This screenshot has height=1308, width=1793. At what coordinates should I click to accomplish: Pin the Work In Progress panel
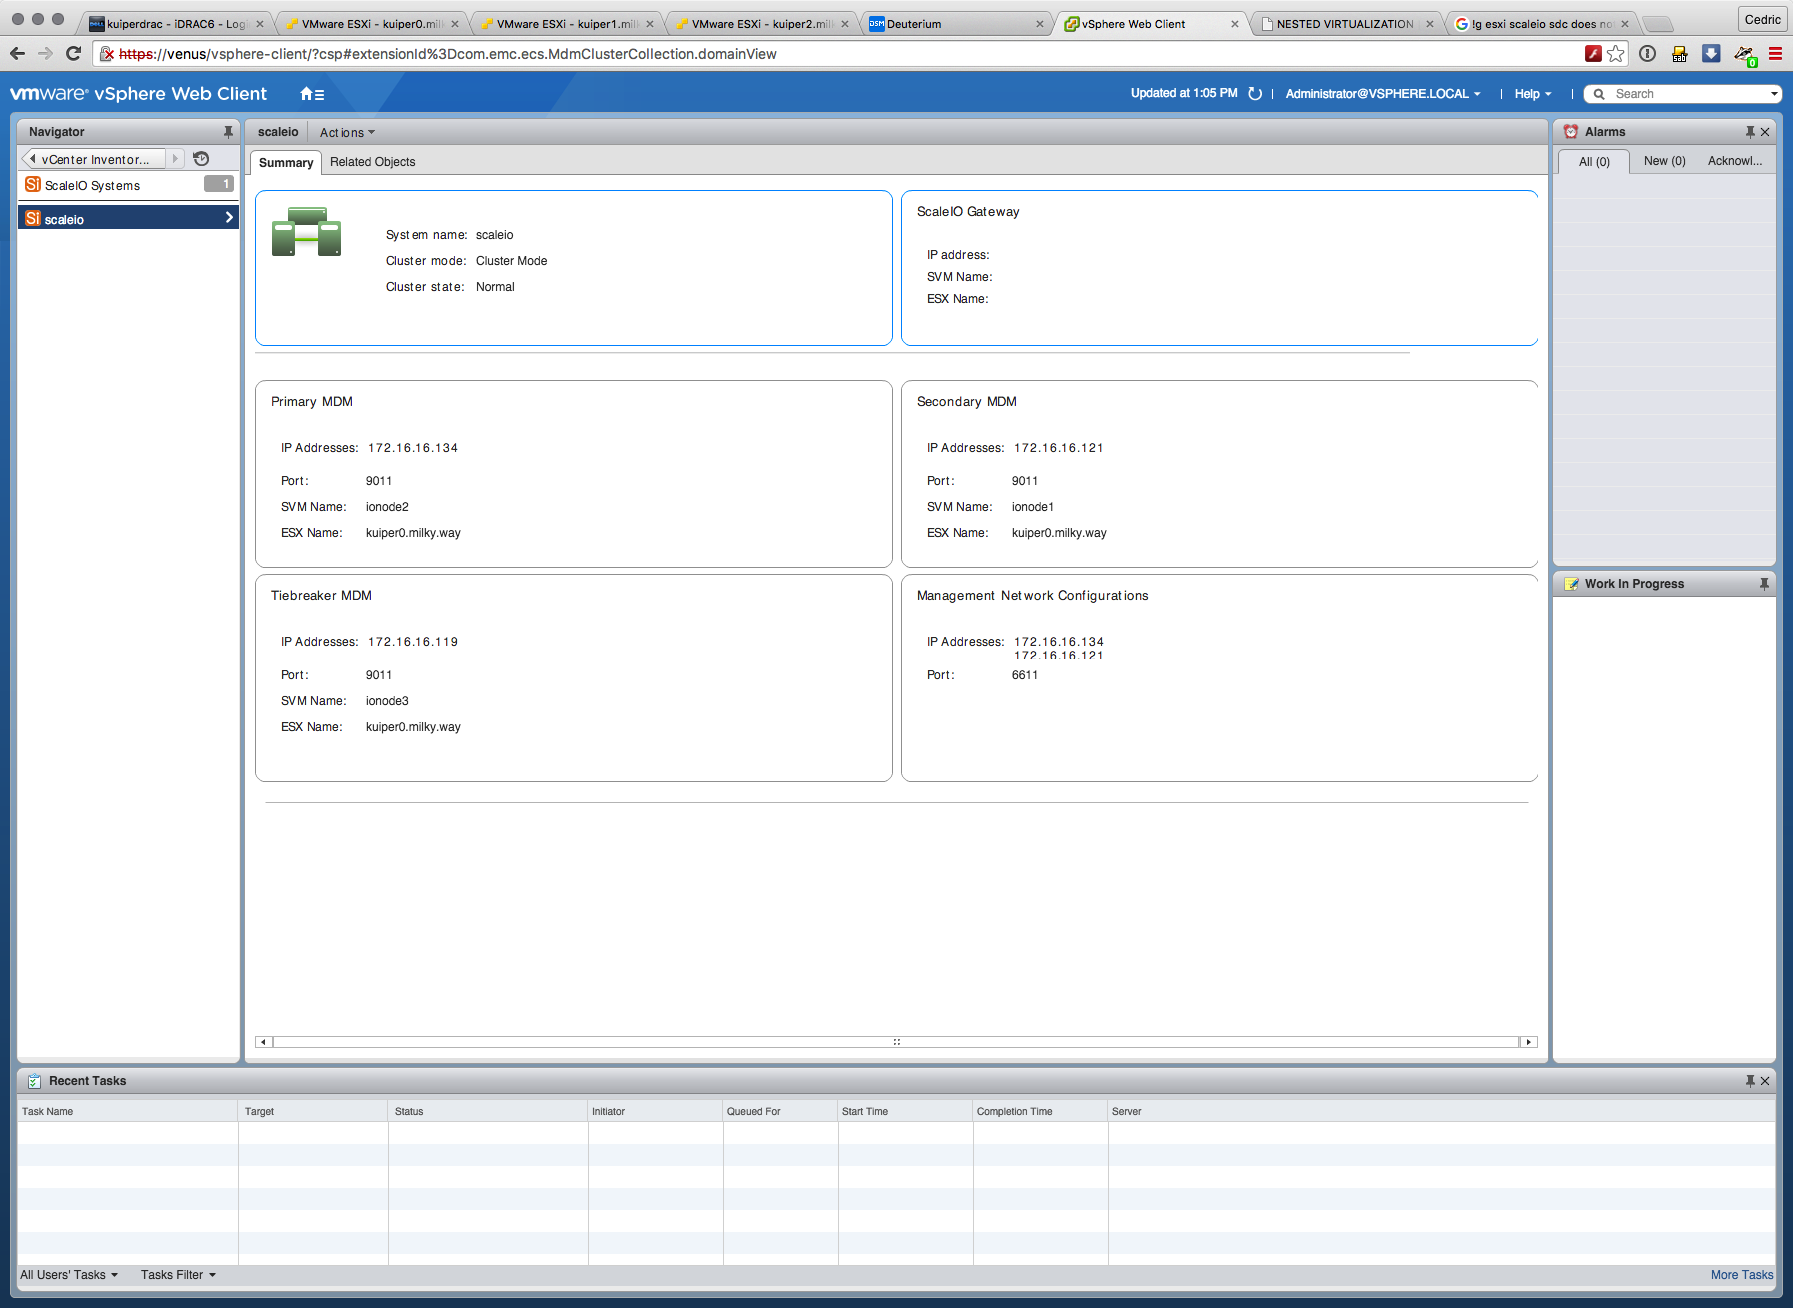pos(1764,584)
